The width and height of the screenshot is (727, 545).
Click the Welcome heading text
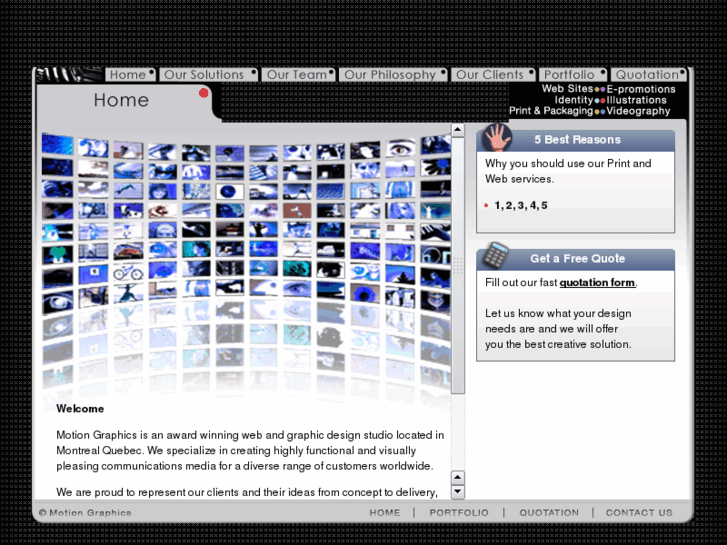pos(80,409)
